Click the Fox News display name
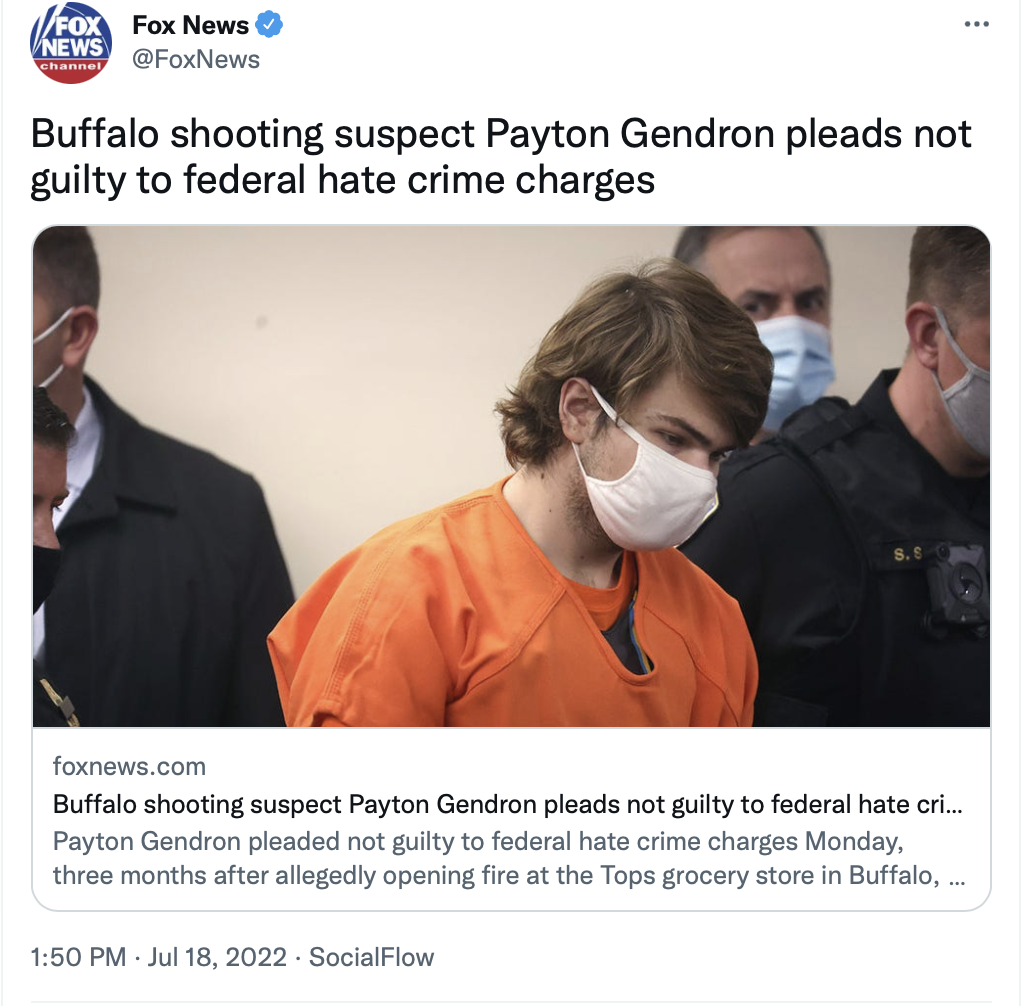This screenshot has width=1032, height=1006. [191, 25]
